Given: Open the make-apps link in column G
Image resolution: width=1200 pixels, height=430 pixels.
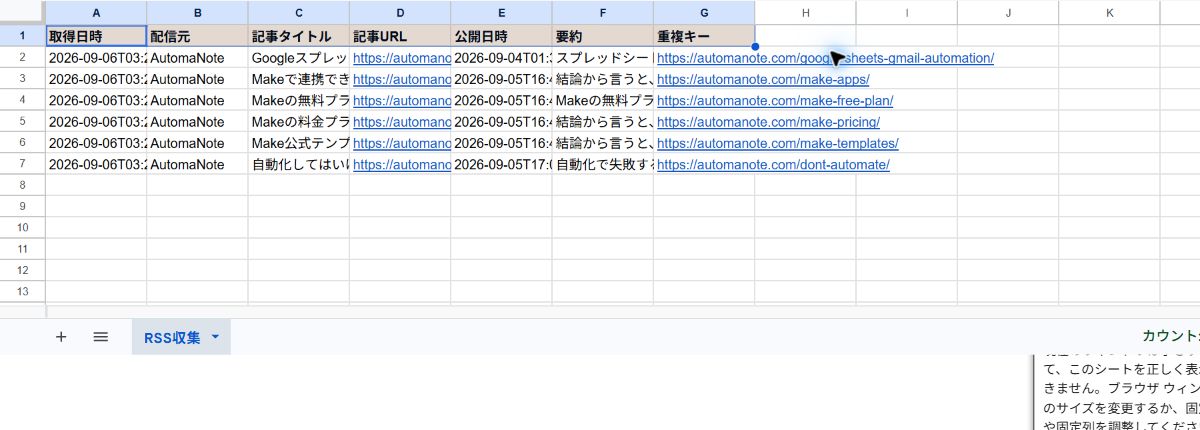Looking at the screenshot, I should pyautogui.click(x=763, y=79).
